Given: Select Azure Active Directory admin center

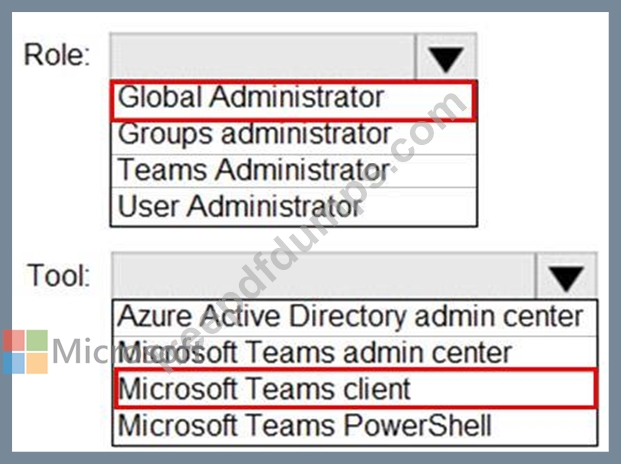Looking at the screenshot, I should click(355, 317).
